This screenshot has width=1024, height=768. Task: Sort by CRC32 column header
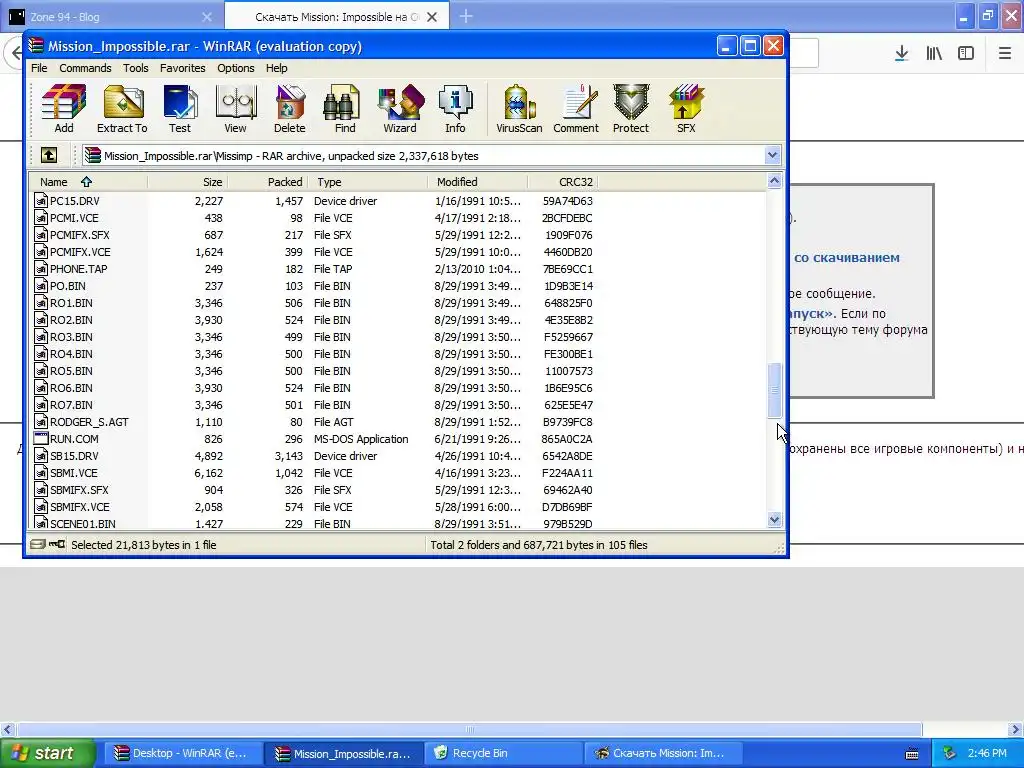[x=563, y=182]
